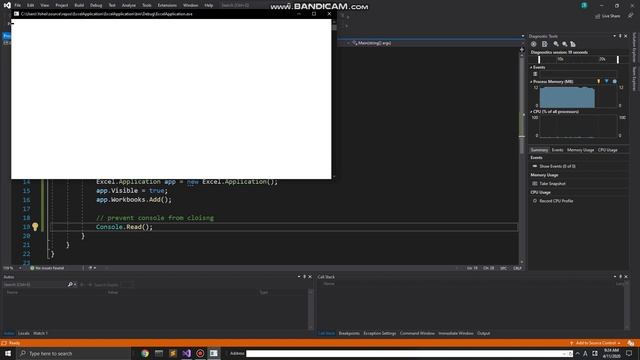Click the taskbar Address input field

click(408, 353)
